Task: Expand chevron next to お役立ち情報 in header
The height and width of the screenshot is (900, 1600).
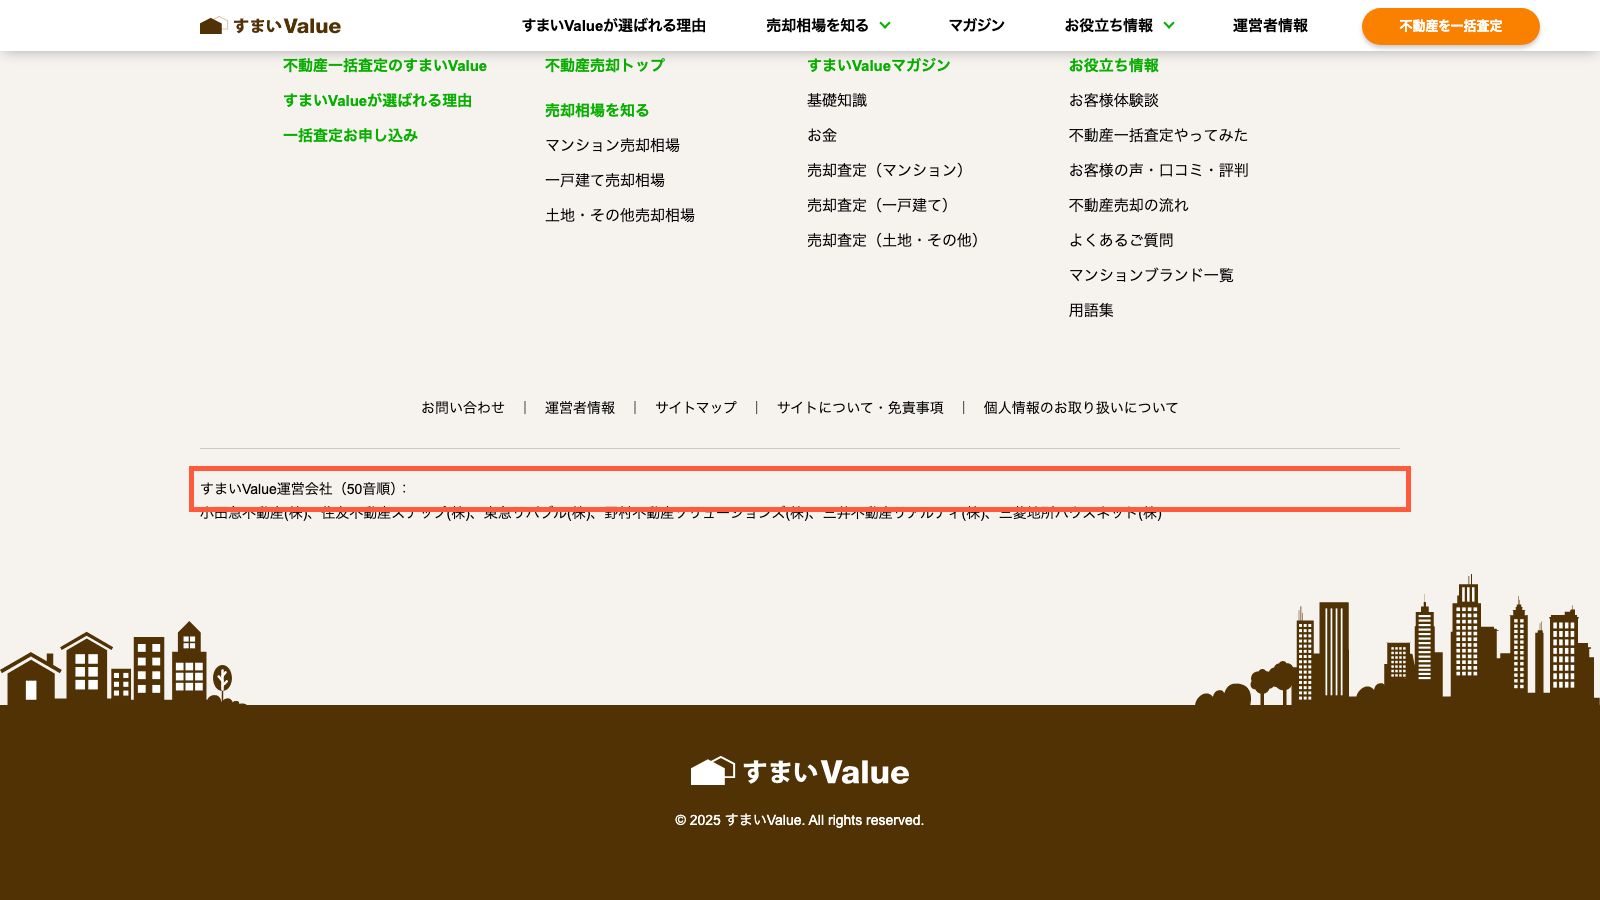Action: click(1169, 26)
